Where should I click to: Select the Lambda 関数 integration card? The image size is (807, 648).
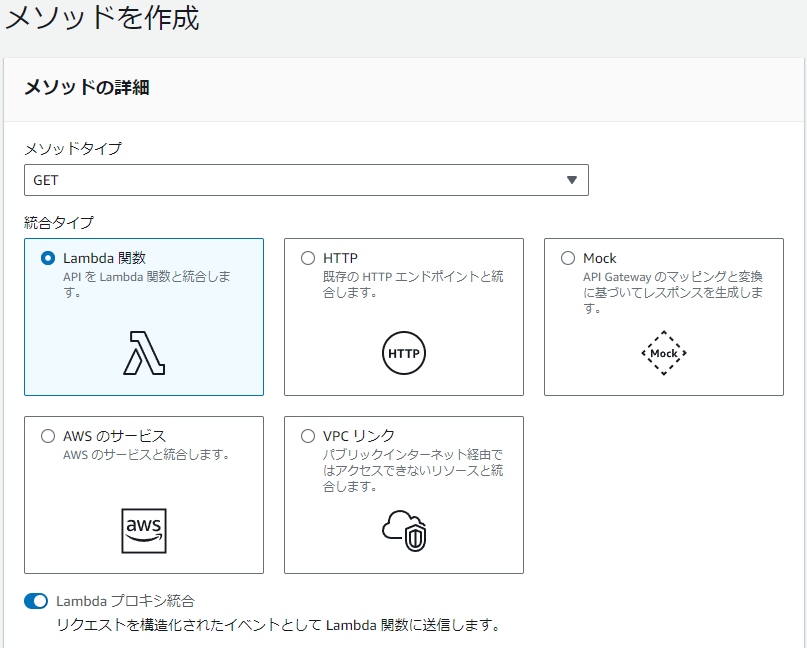(x=143, y=316)
